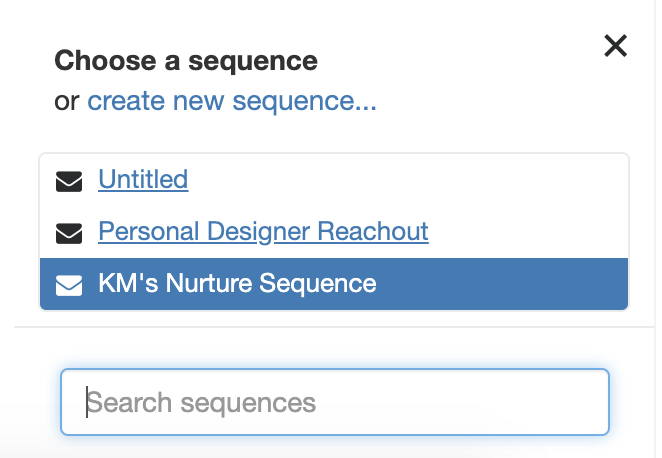Viewport: 662px width, 458px height.
Task: Close the sequence chooser with the X icon
Action: point(615,46)
